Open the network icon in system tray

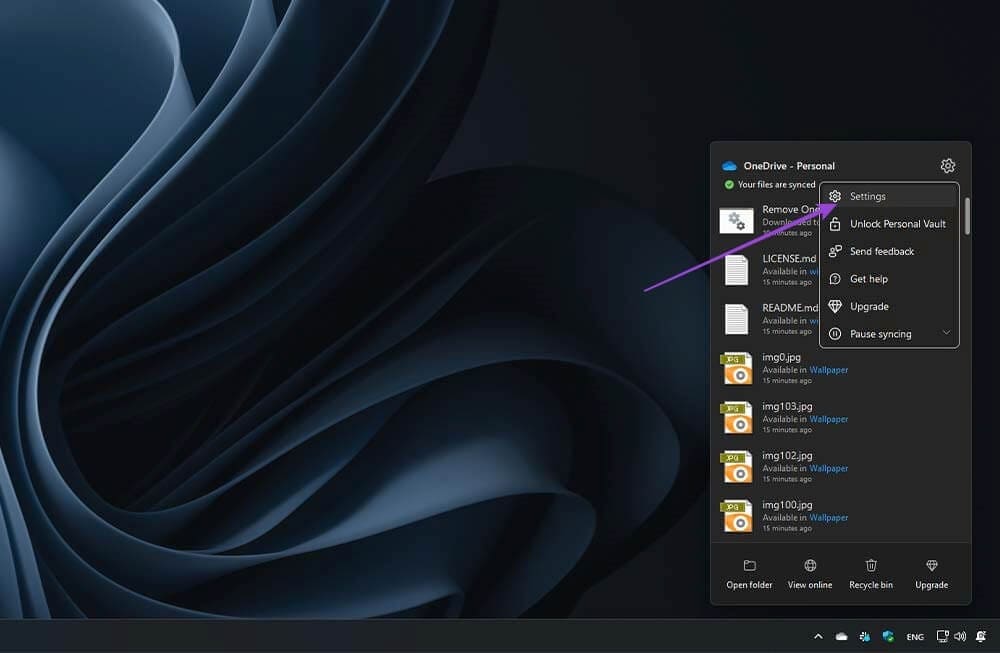point(942,636)
